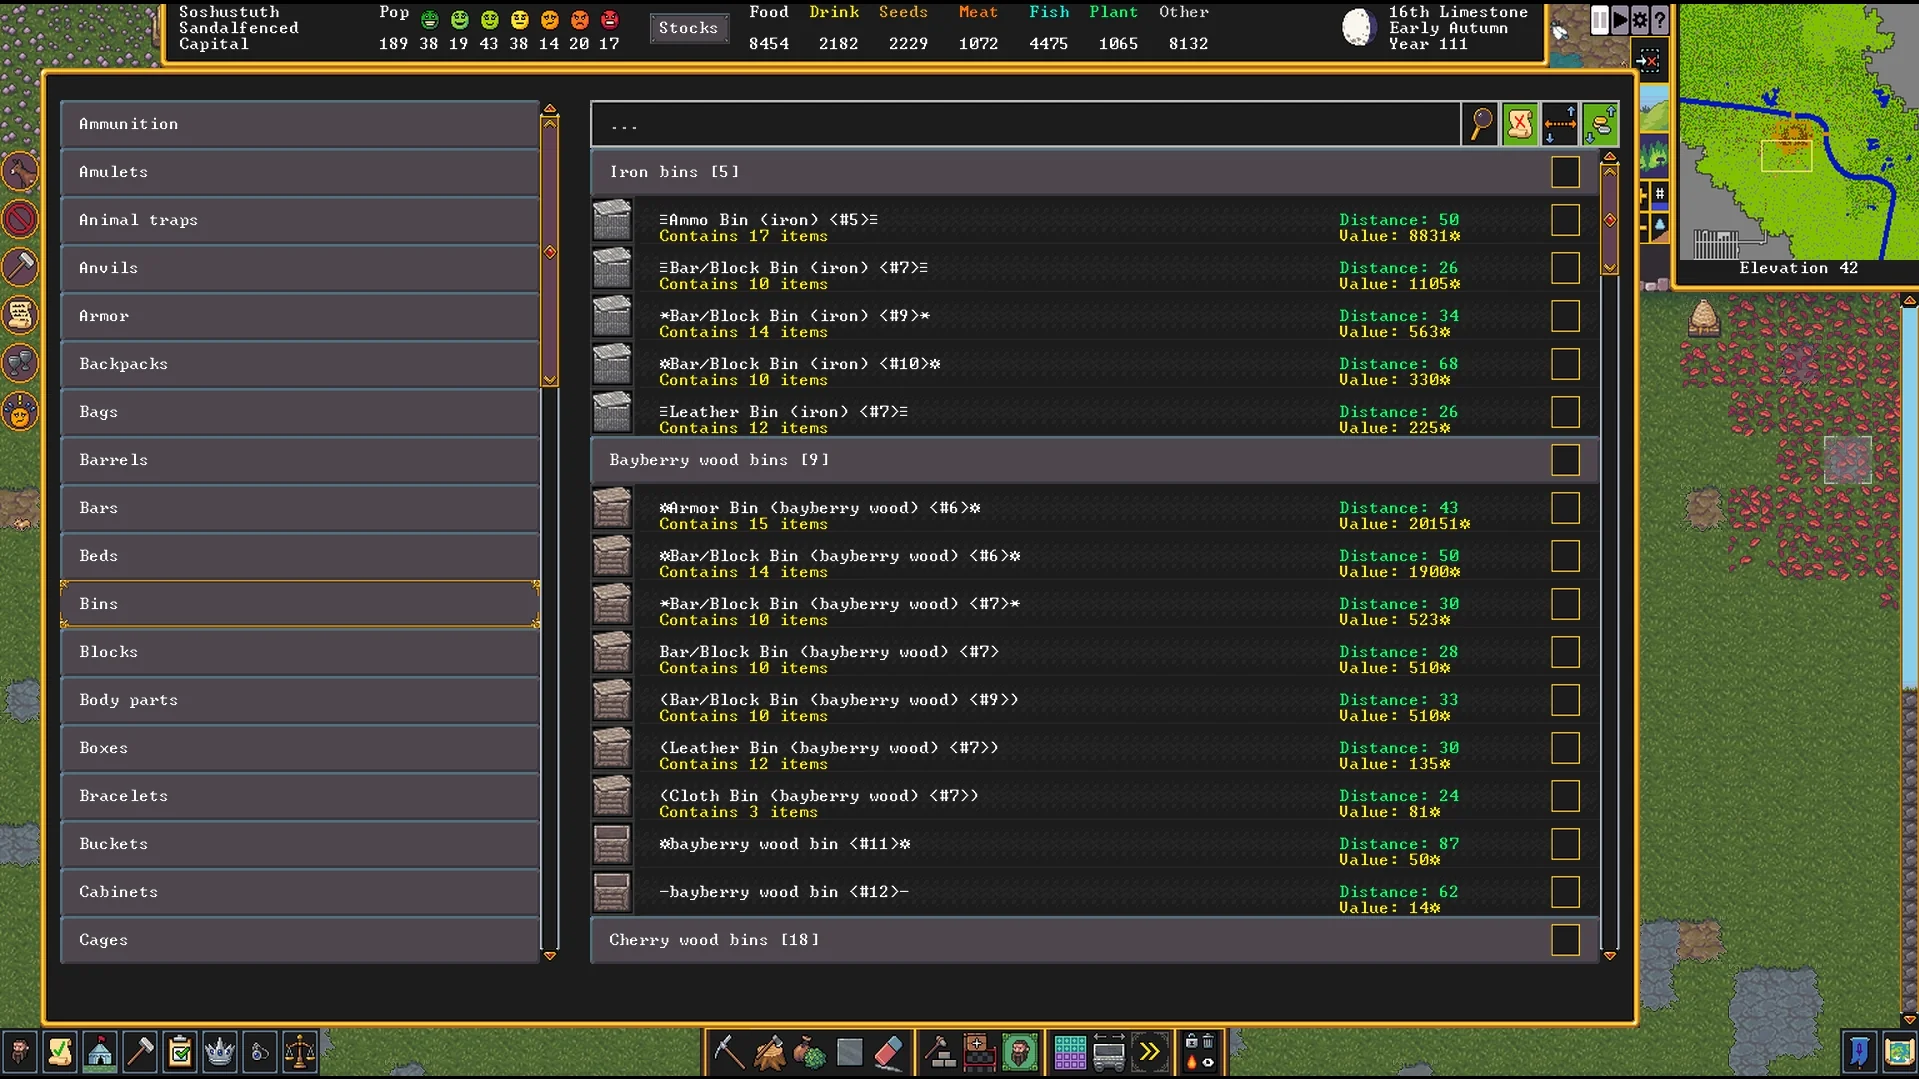1919x1079 pixels.
Task: Check the Iron bins group checkbox
Action: pos(1565,172)
